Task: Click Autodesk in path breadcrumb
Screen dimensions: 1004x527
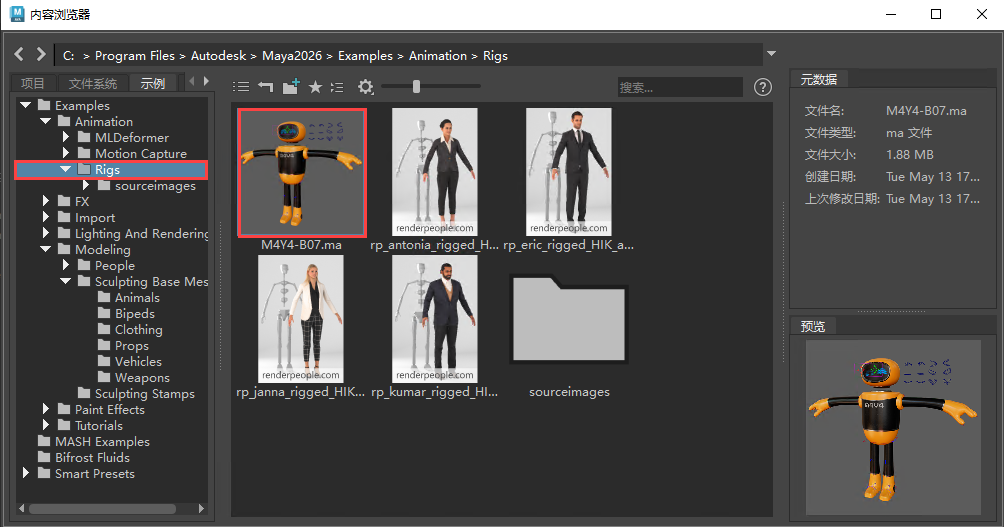Action: [x=218, y=56]
